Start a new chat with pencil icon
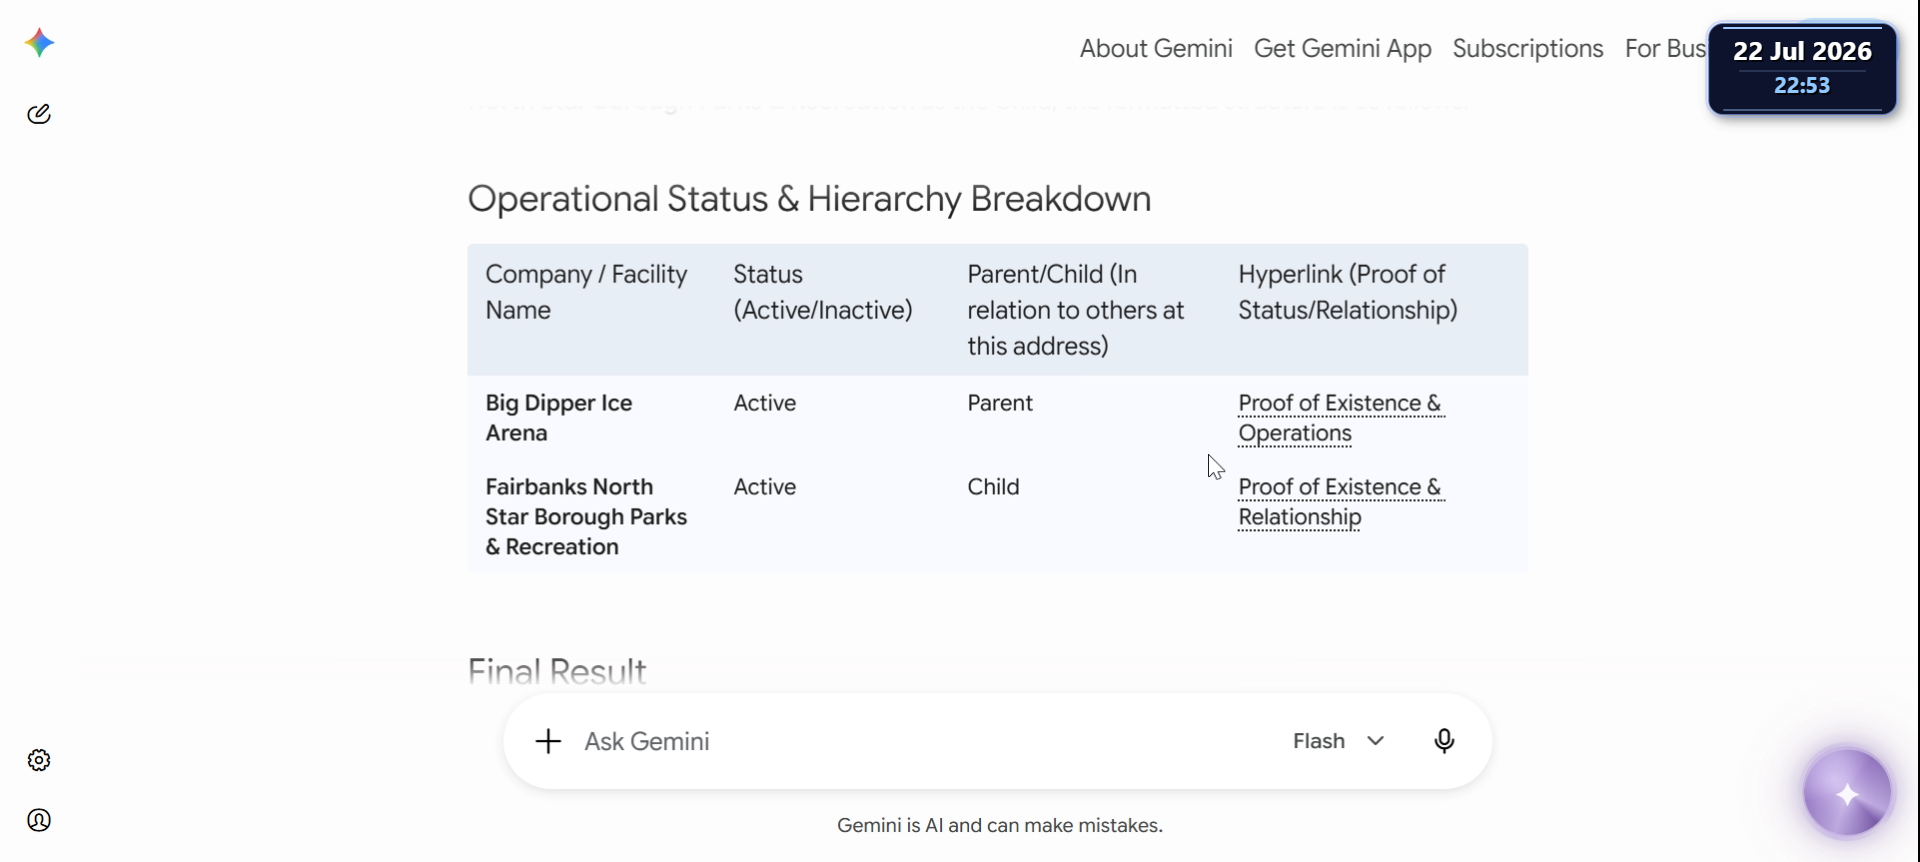This screenshot has width=1920, height=862. click(39, 114)
